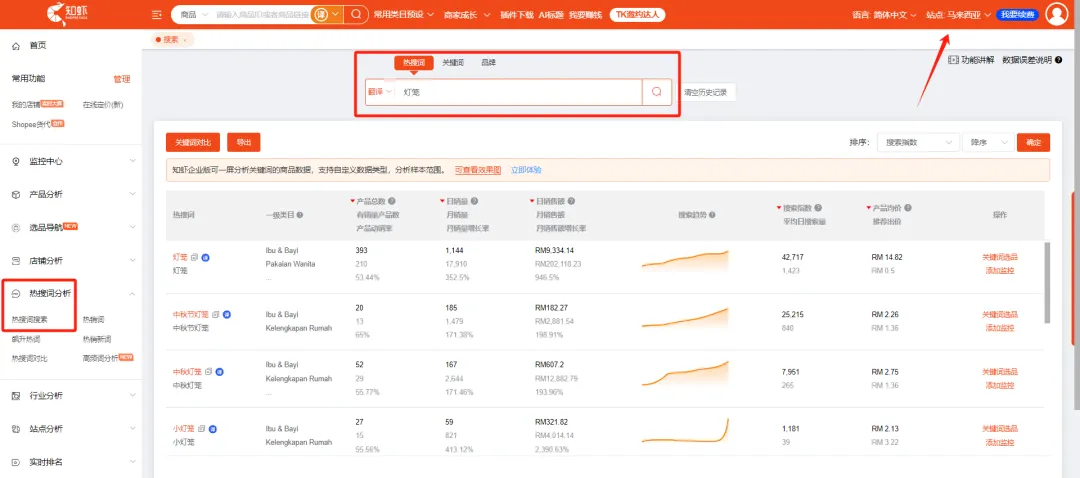Click the 管理 link beside 常用功能
Screen dimensions: 1080x478
(122, 79)
